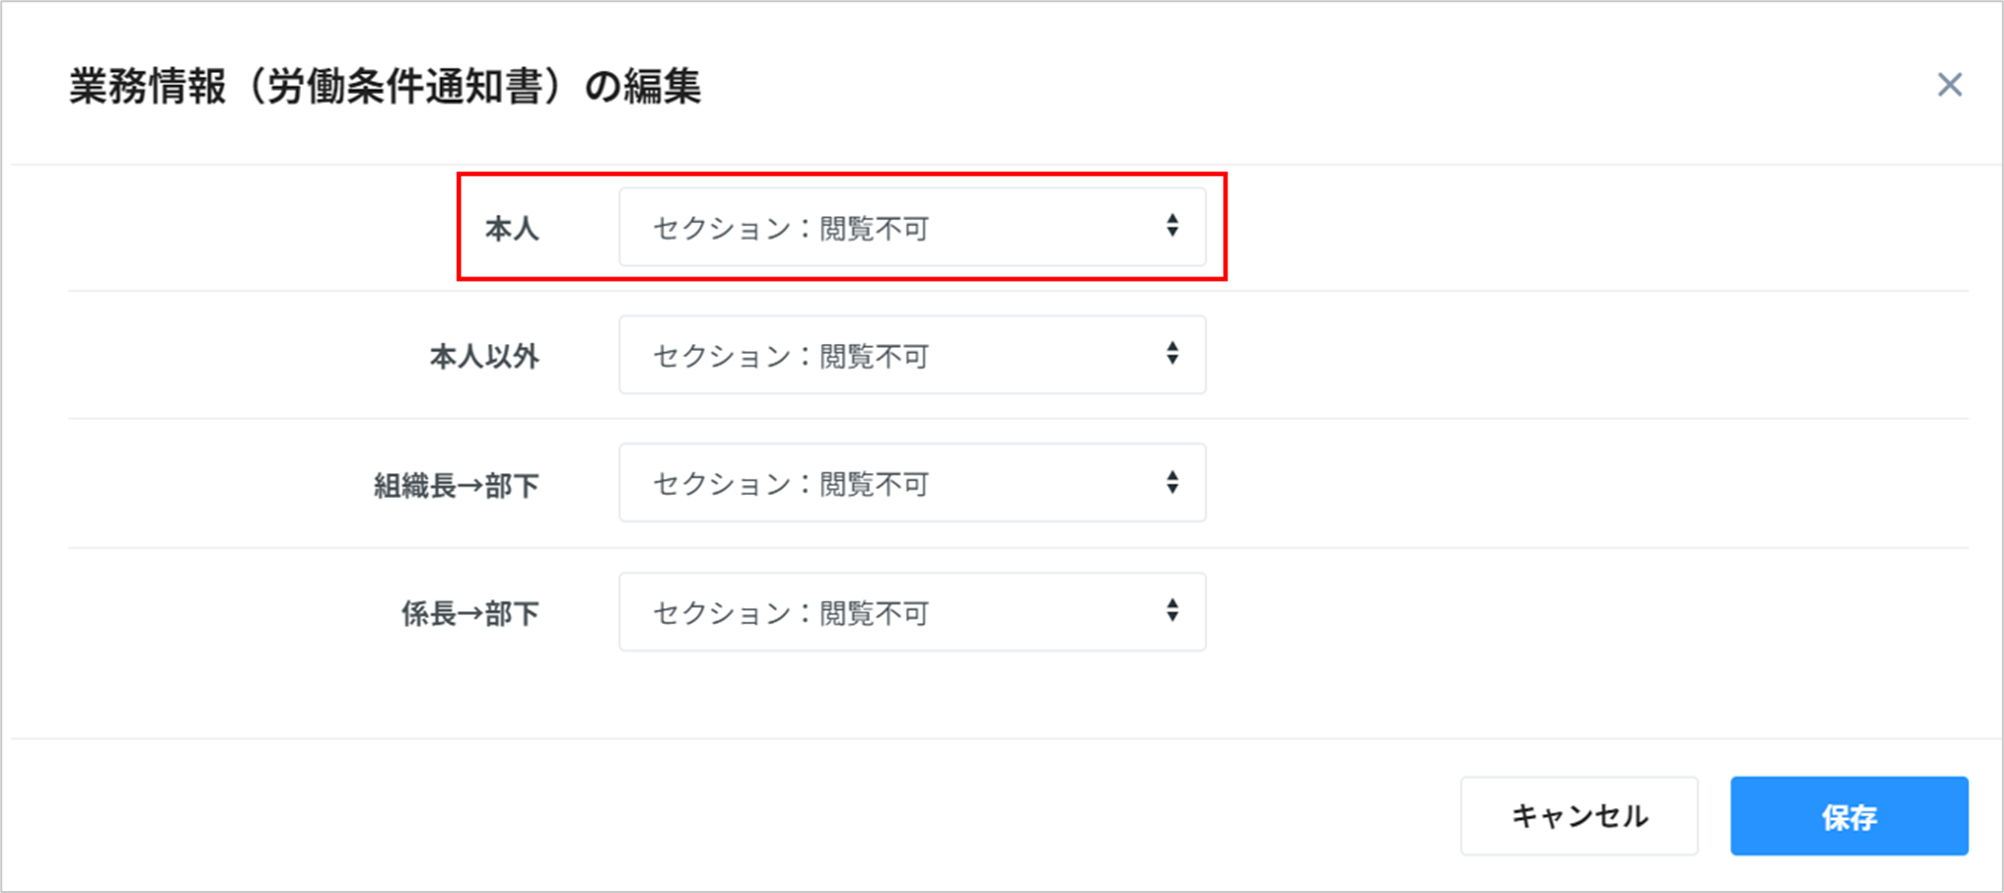This screenshot has width=2004, height=893.
Task: Click the up-down arrows in 本人 selector
Action: [x=1172, y=226]
